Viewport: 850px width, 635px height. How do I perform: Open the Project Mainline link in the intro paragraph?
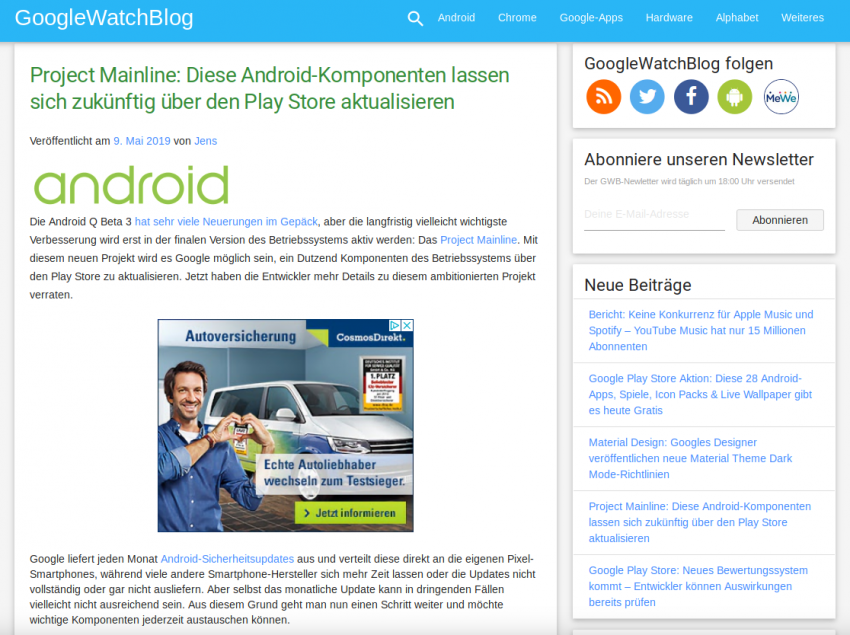tap(478, 240)
